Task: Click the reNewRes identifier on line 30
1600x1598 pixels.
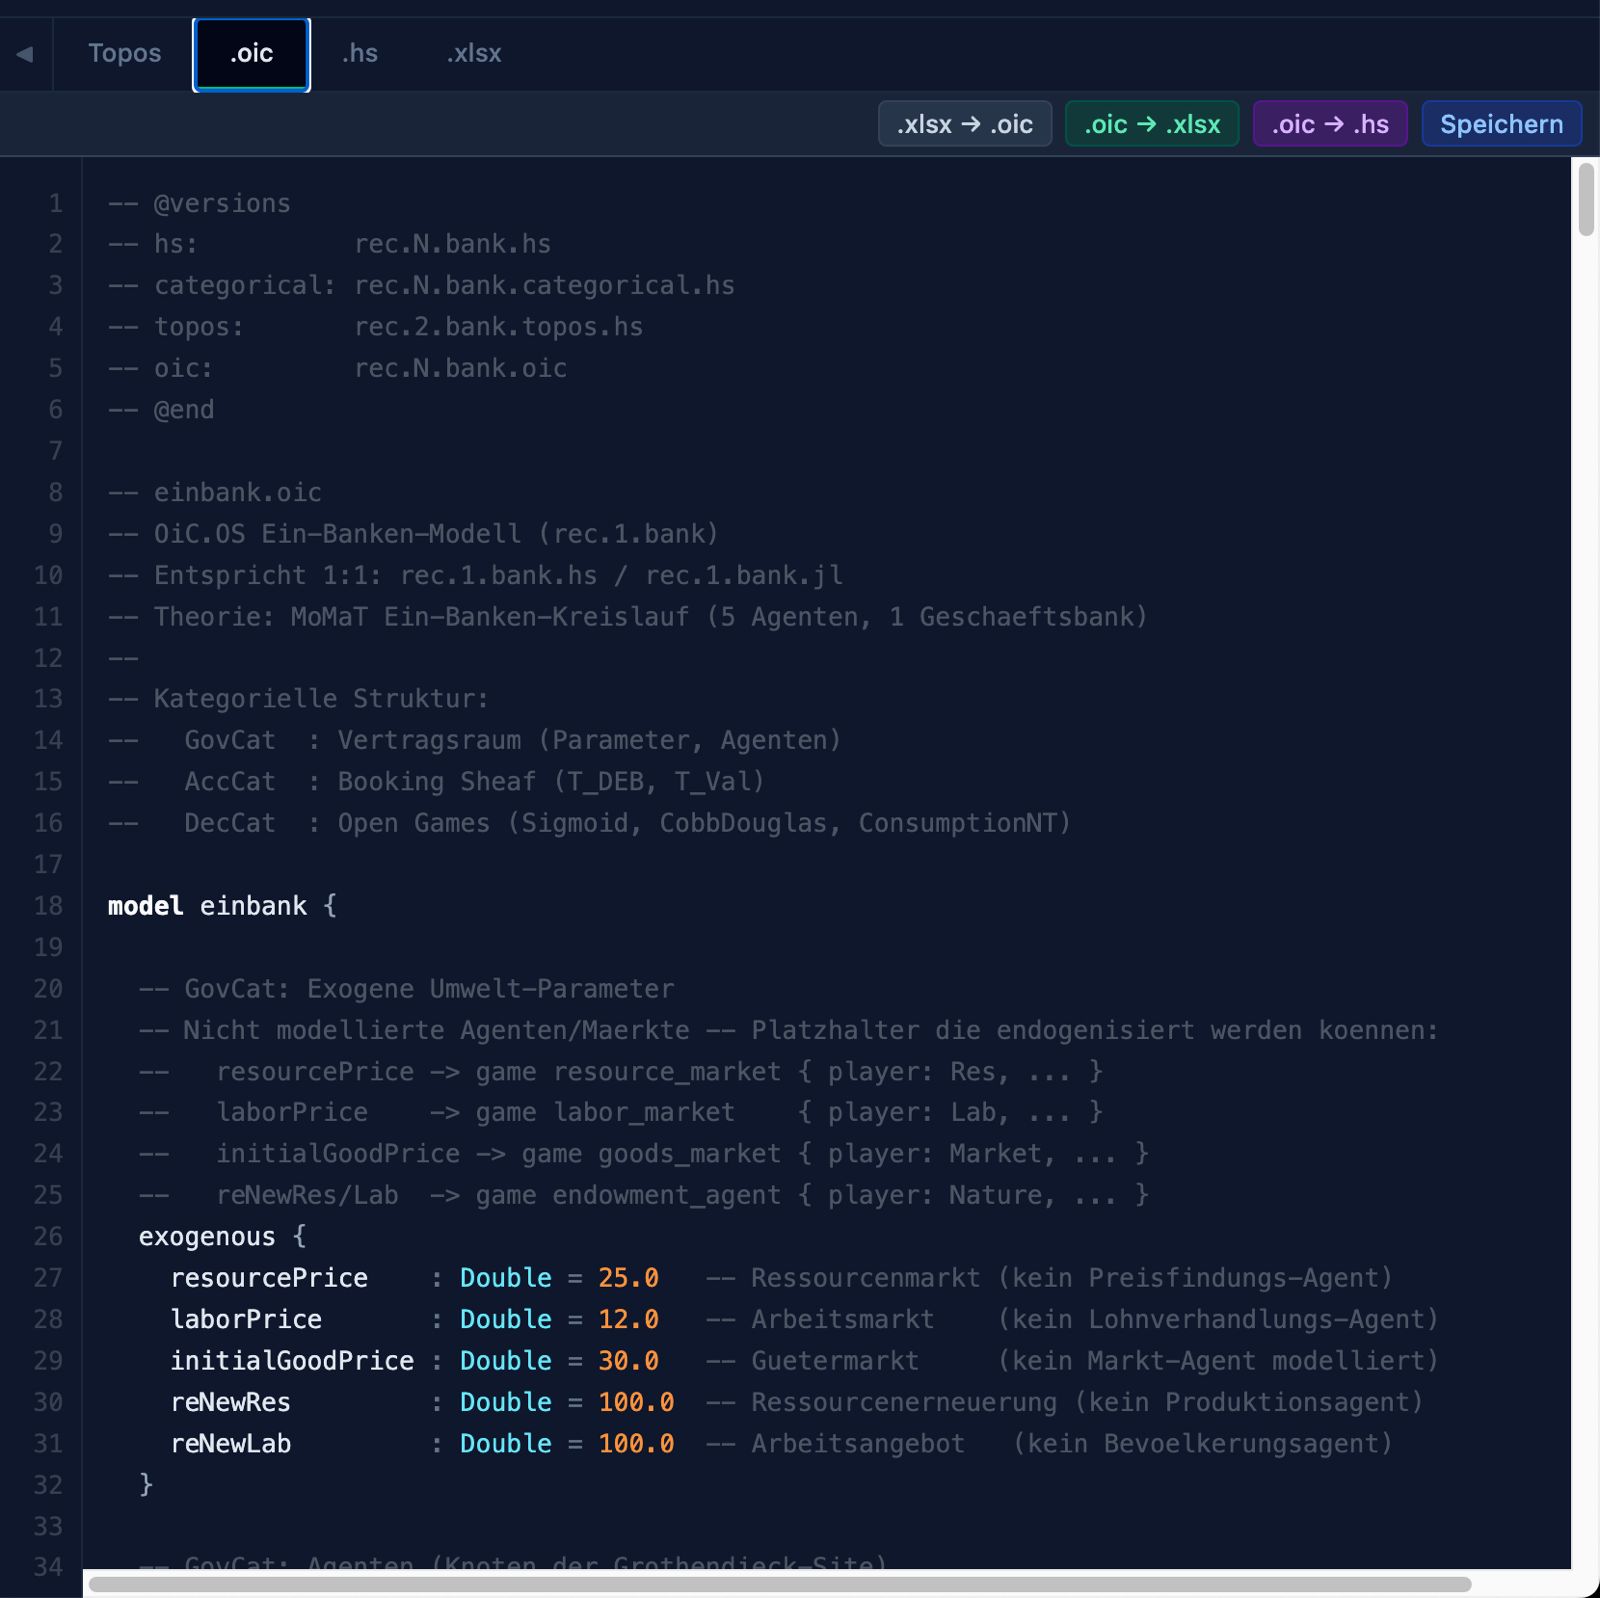Action: point(231,1402)
